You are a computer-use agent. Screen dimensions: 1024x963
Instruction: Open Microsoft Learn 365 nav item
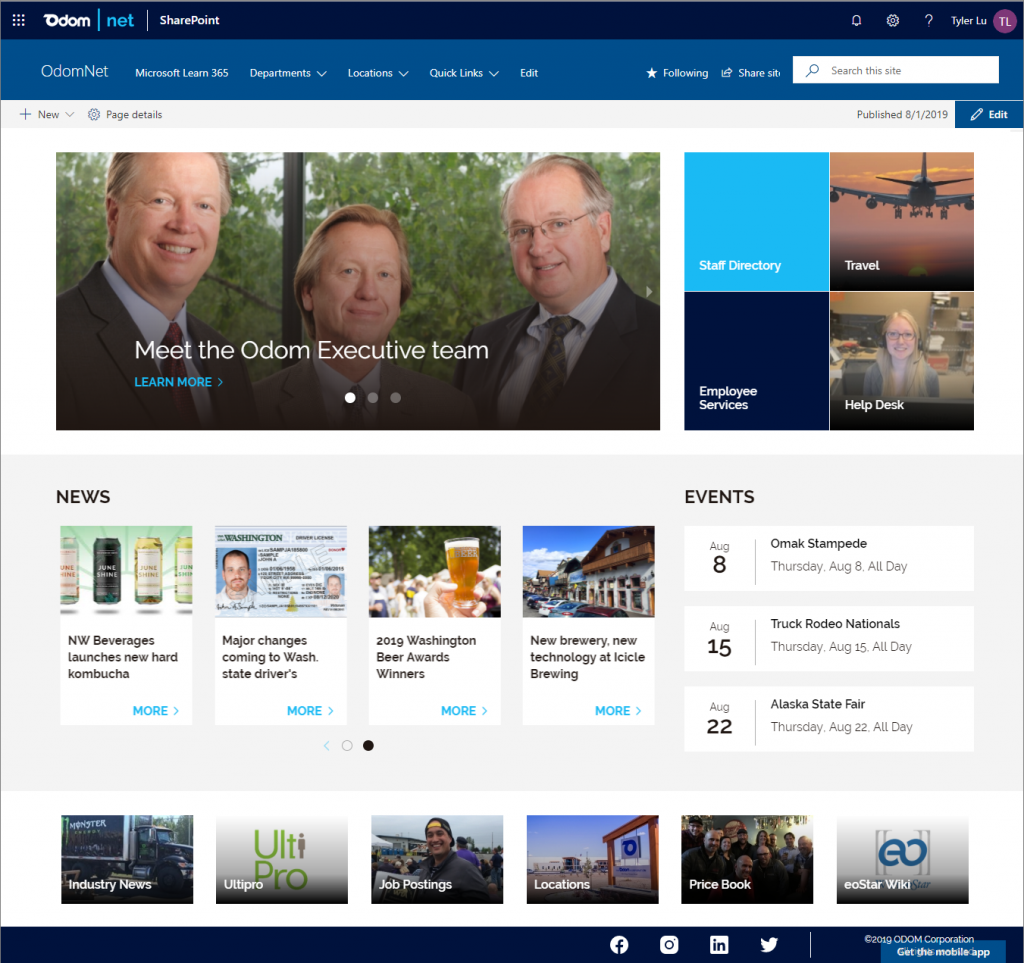182,73
